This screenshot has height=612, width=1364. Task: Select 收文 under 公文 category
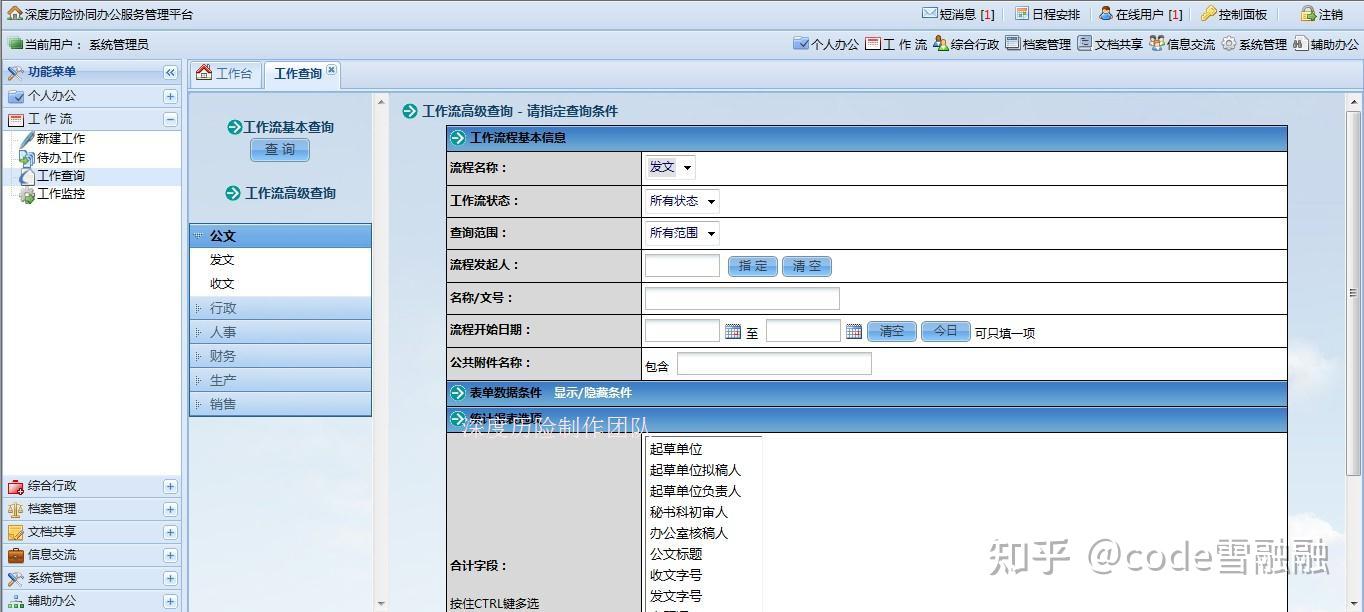tap(222, 284)
